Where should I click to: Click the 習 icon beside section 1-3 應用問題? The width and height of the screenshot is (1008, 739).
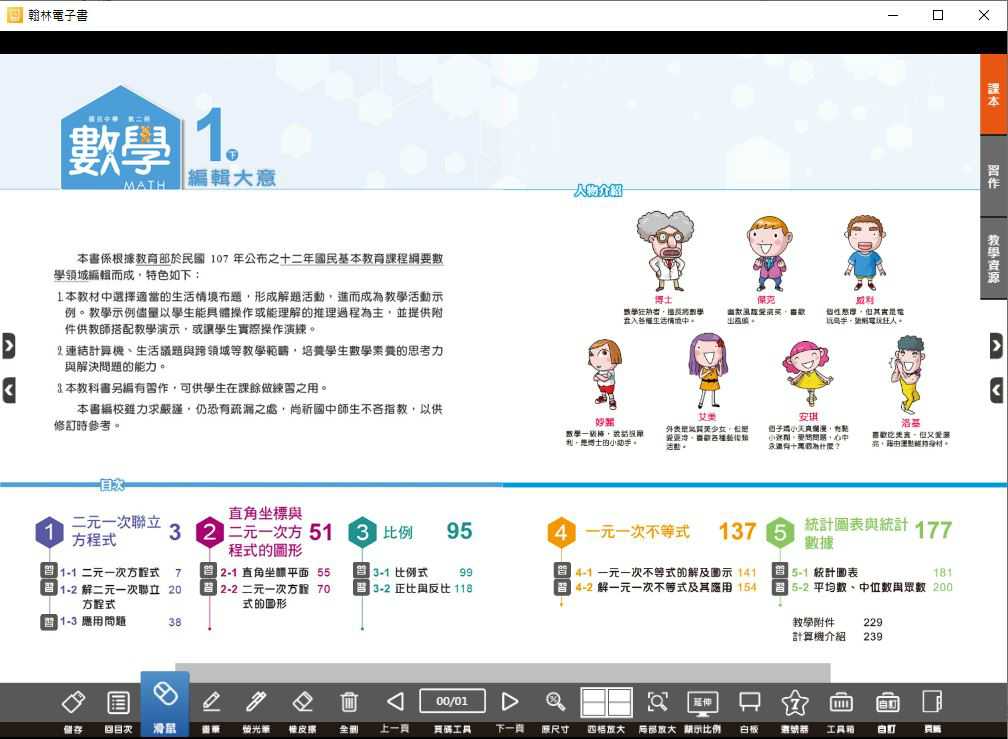pos(49,621)
